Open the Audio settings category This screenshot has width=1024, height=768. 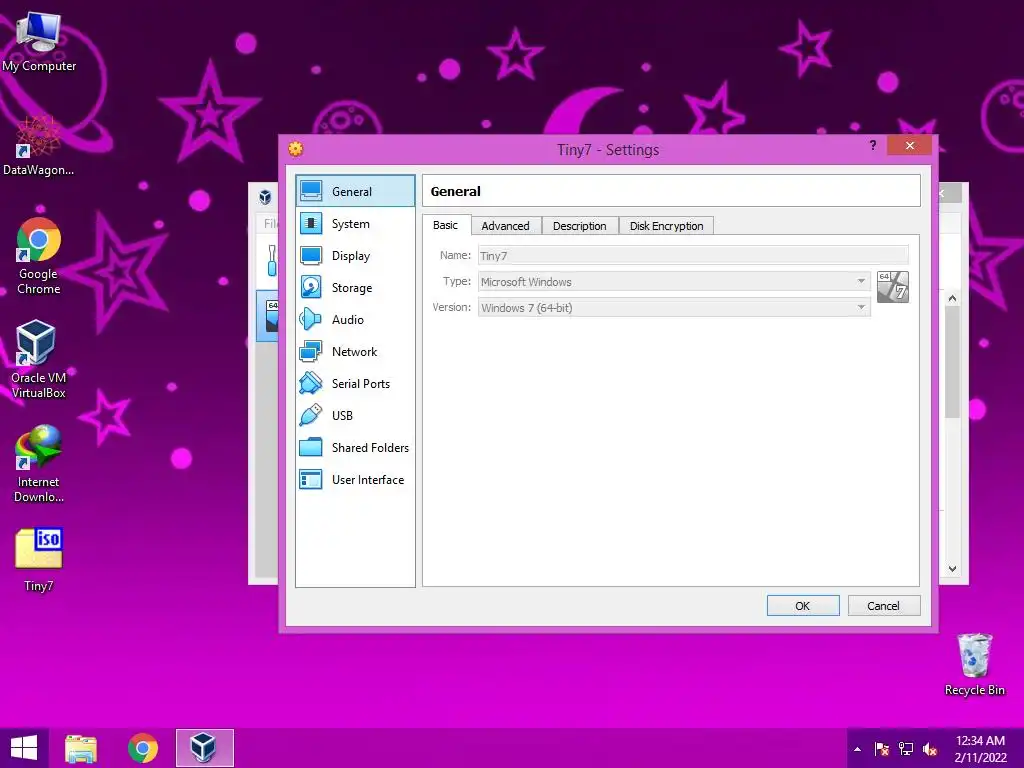355,319
